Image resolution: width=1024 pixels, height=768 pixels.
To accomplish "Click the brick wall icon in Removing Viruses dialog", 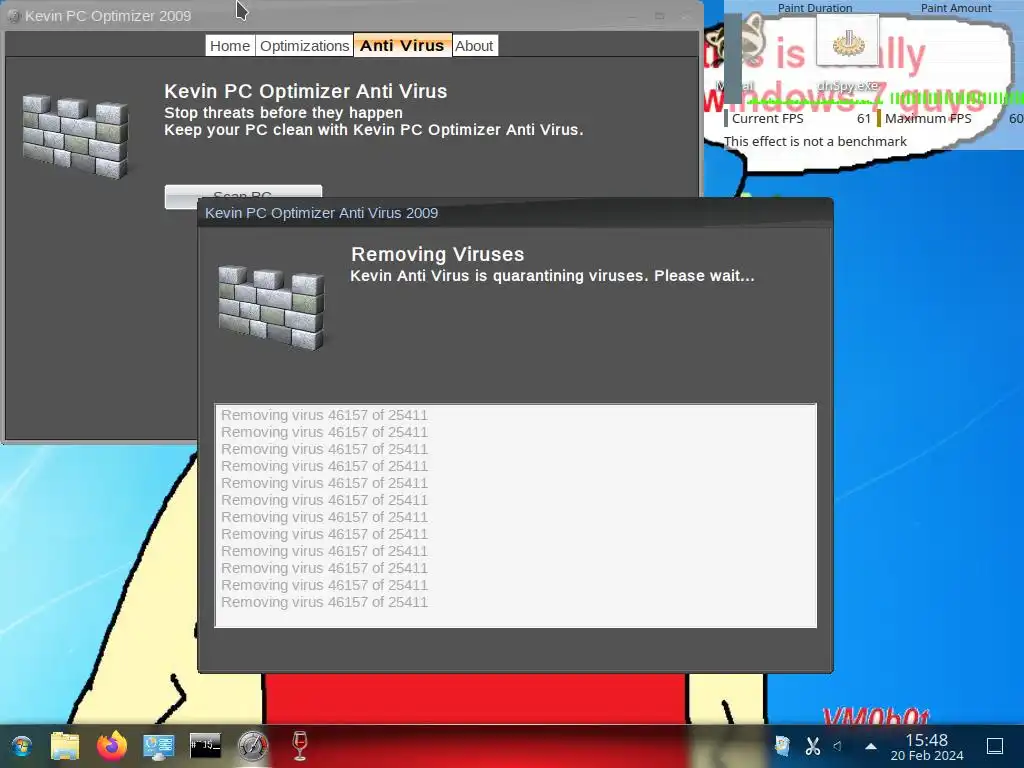I will coord(271,307).
